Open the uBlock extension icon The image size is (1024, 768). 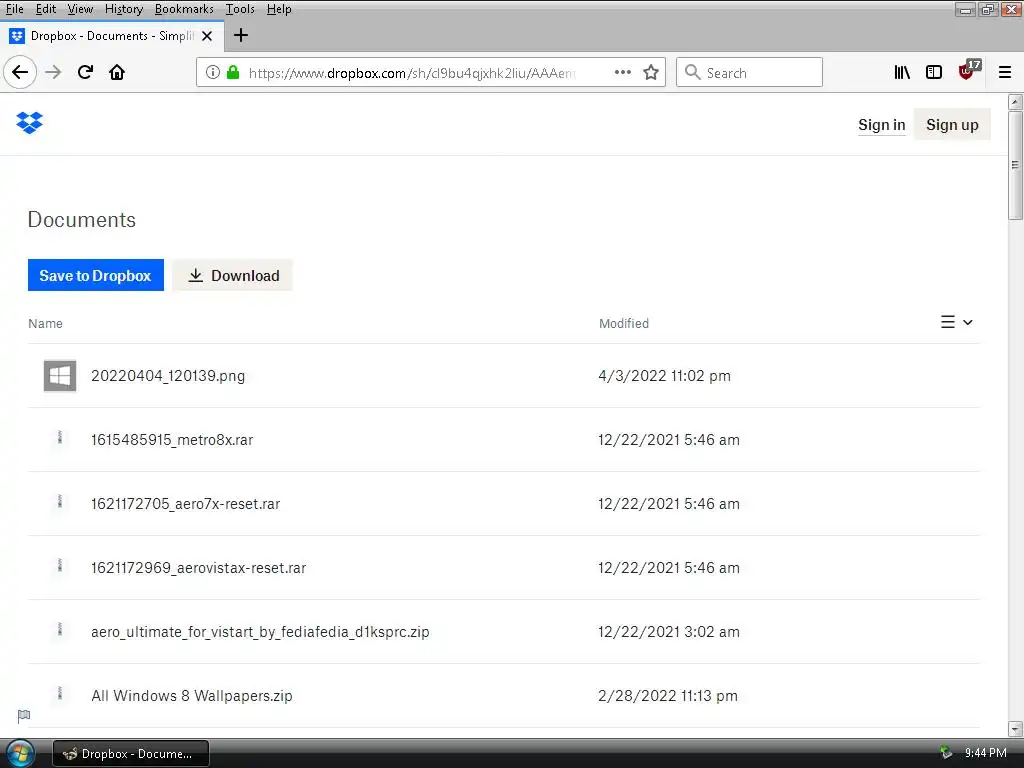click(x=968, y=70)
